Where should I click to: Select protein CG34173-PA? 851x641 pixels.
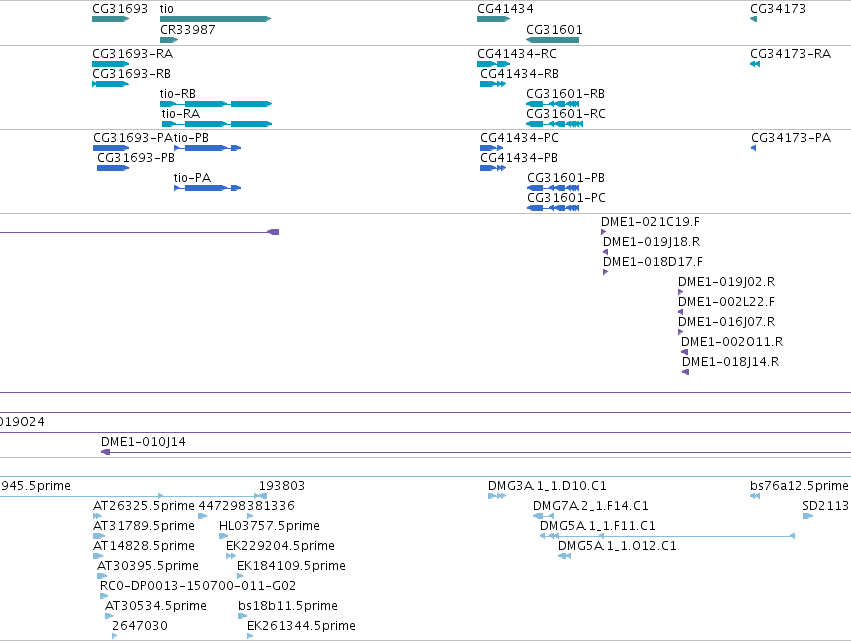click(791, 138)
